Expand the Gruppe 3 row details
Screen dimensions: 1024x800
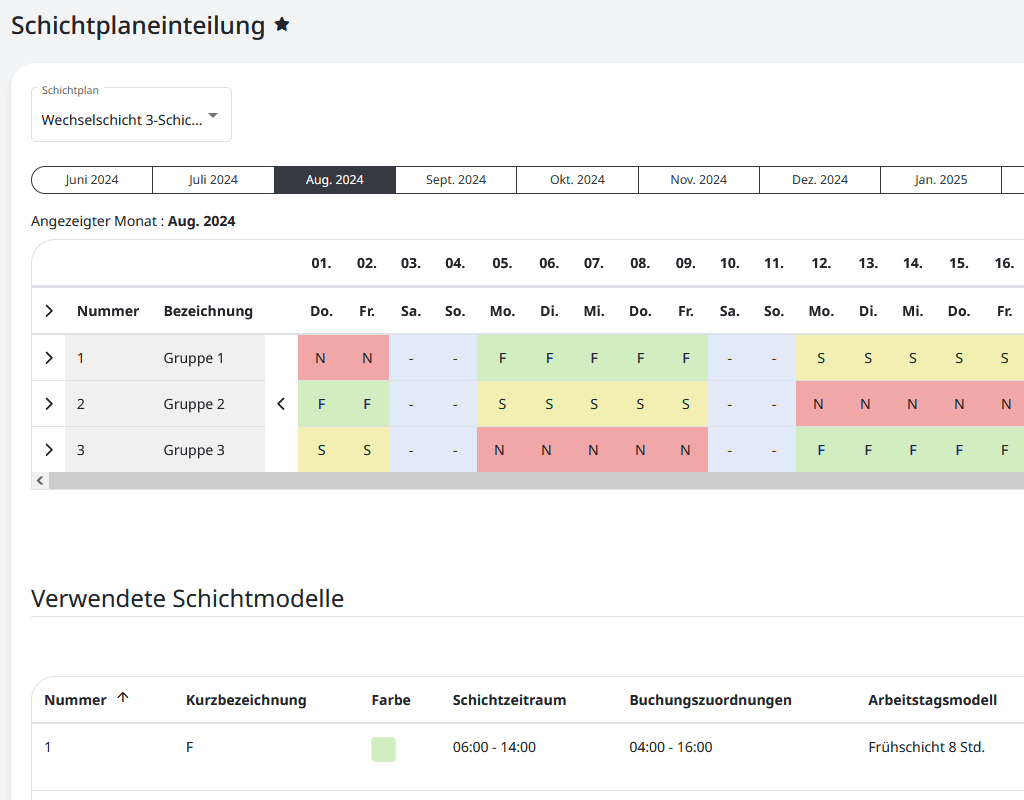(x=47, y=449)
